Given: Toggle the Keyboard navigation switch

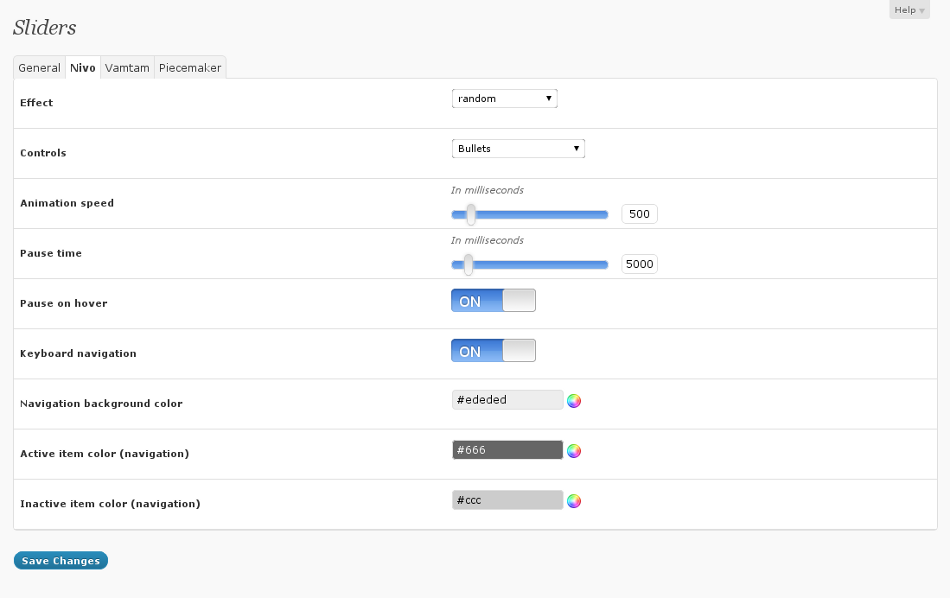Looking at the screenshot, I should click(x=493, y=351).
